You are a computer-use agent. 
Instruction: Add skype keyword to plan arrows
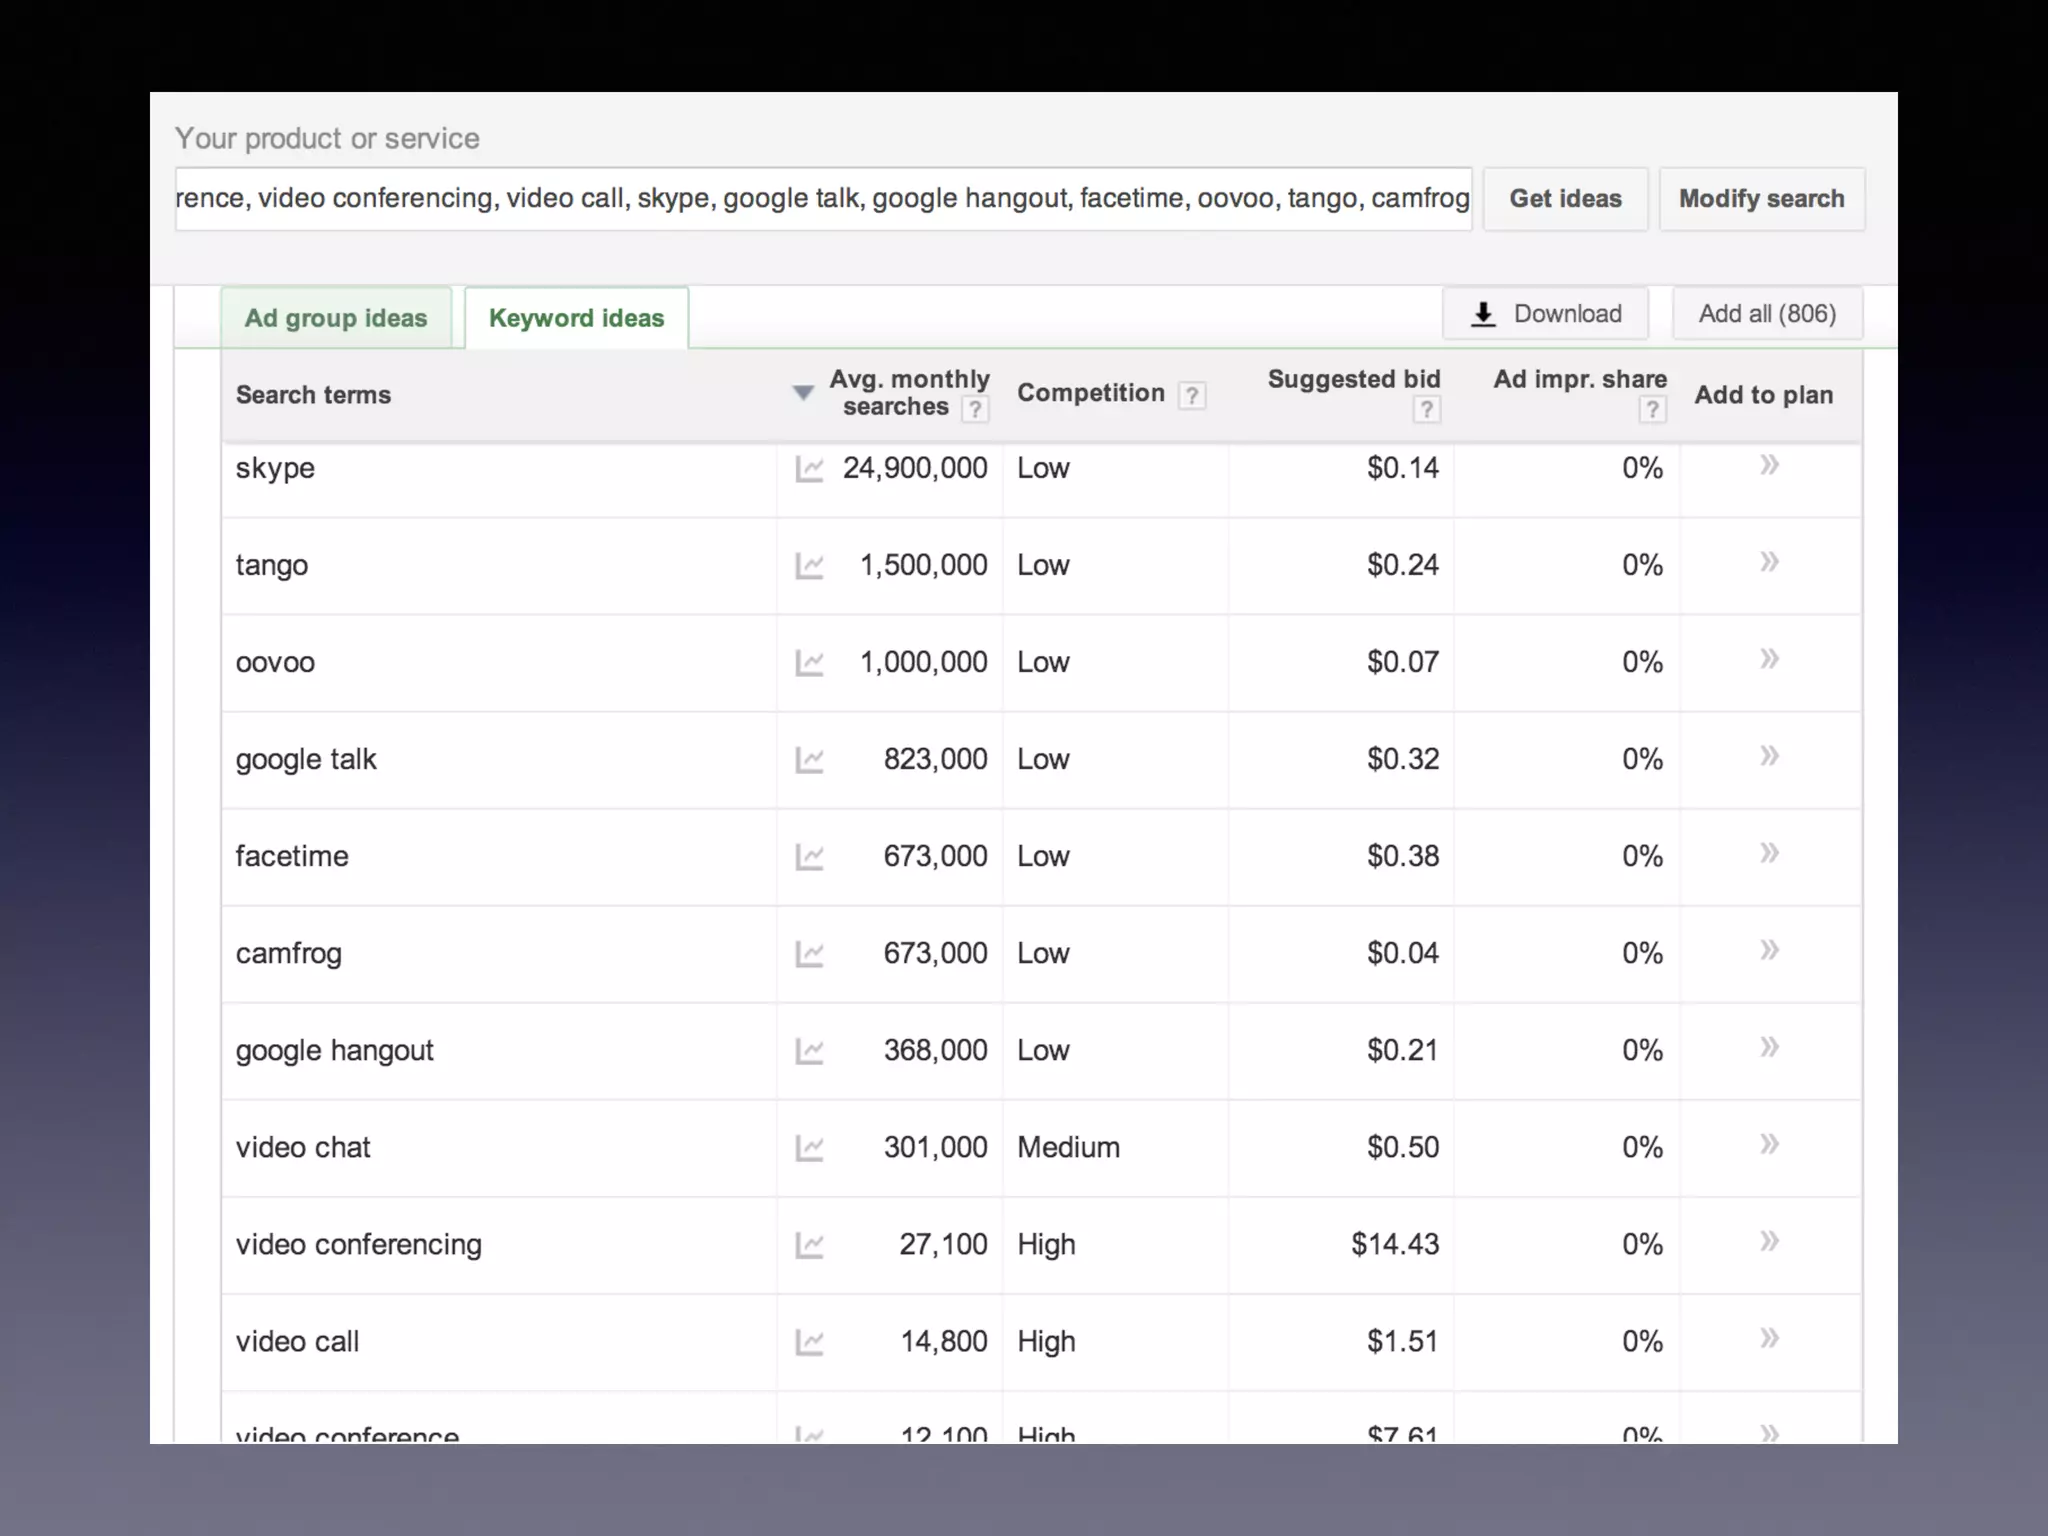click(1769, 465)
